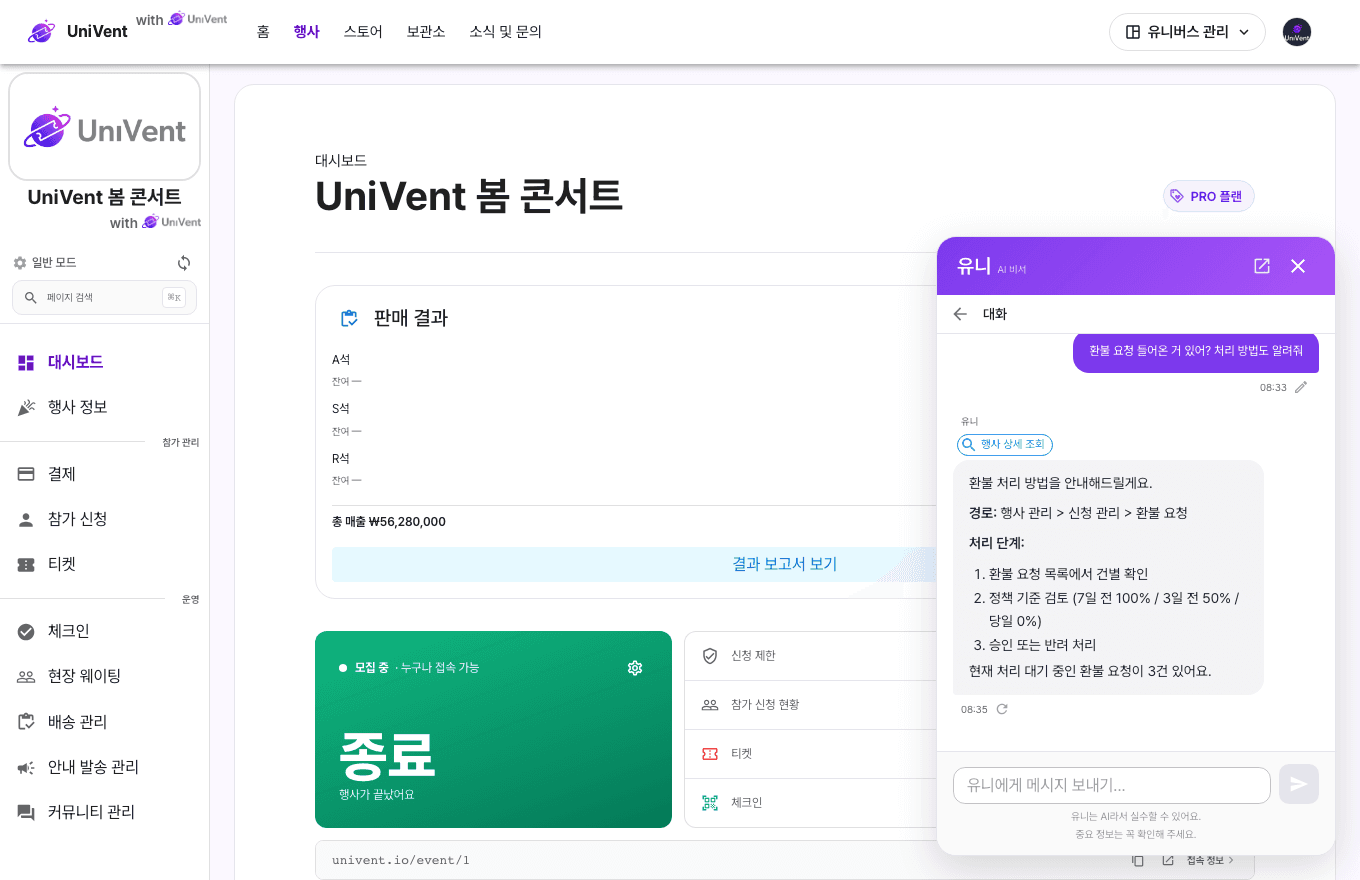Expand 접속 정보 chevron link
Screen dimensions: 1360x880
pos(1210,860)
